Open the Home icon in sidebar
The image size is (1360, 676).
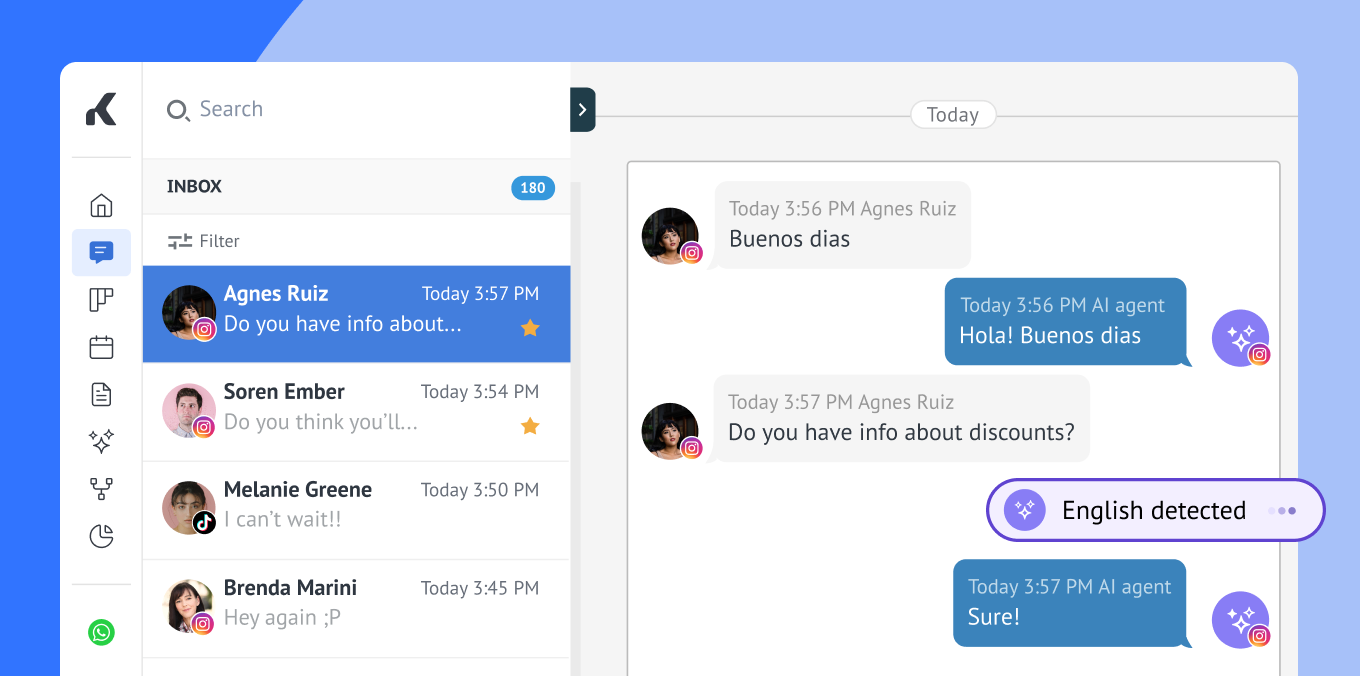(x=101, y=206)
